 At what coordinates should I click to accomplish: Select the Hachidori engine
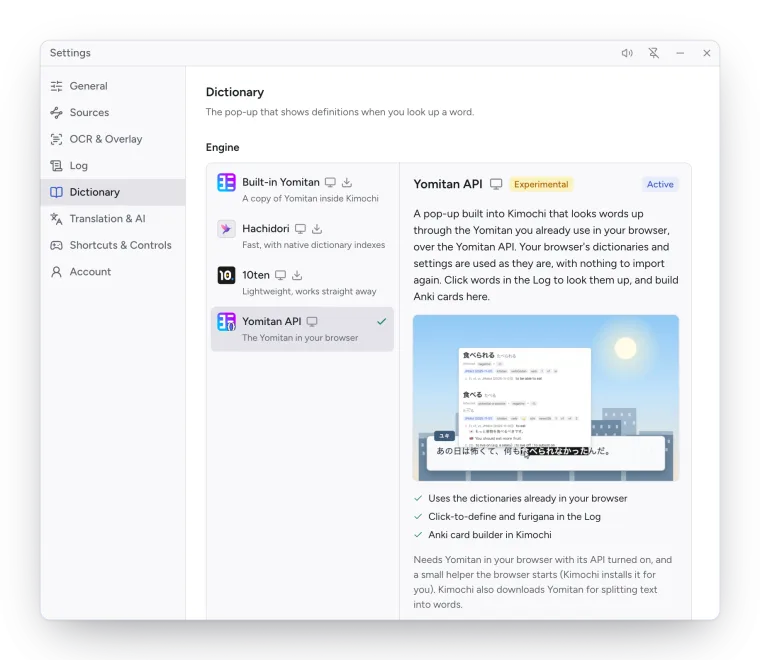(302, 236)
